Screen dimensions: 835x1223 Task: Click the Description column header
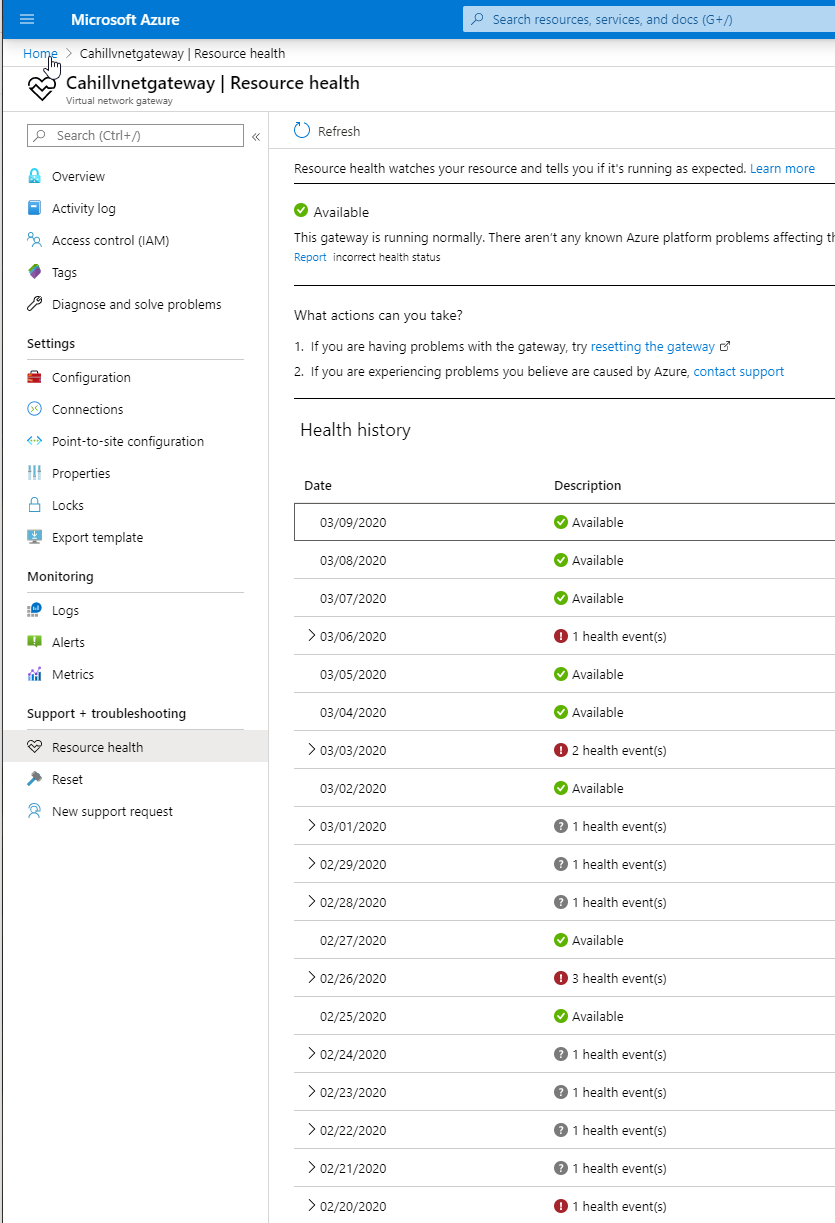tap(588, 485)
